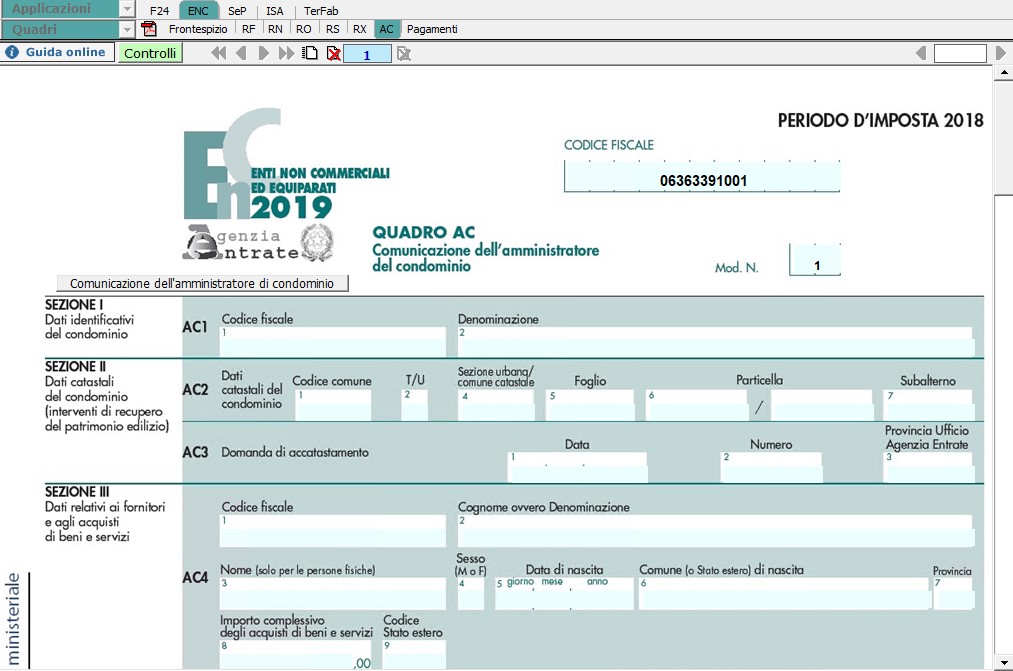The image size is (1013, 671).
Task: Open the ISA application tab
Action: coord(274,10)
